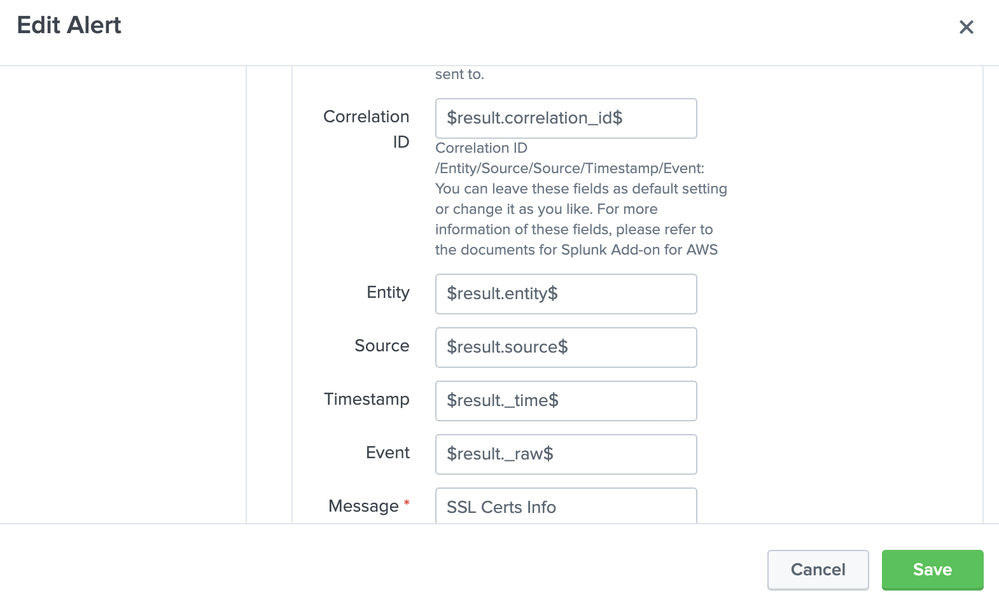Image resolution: width=999 pixels, height=597 pixels.
Task: Click the 'Splunk Add-on for AWS' help text
Action: (636, 250)
